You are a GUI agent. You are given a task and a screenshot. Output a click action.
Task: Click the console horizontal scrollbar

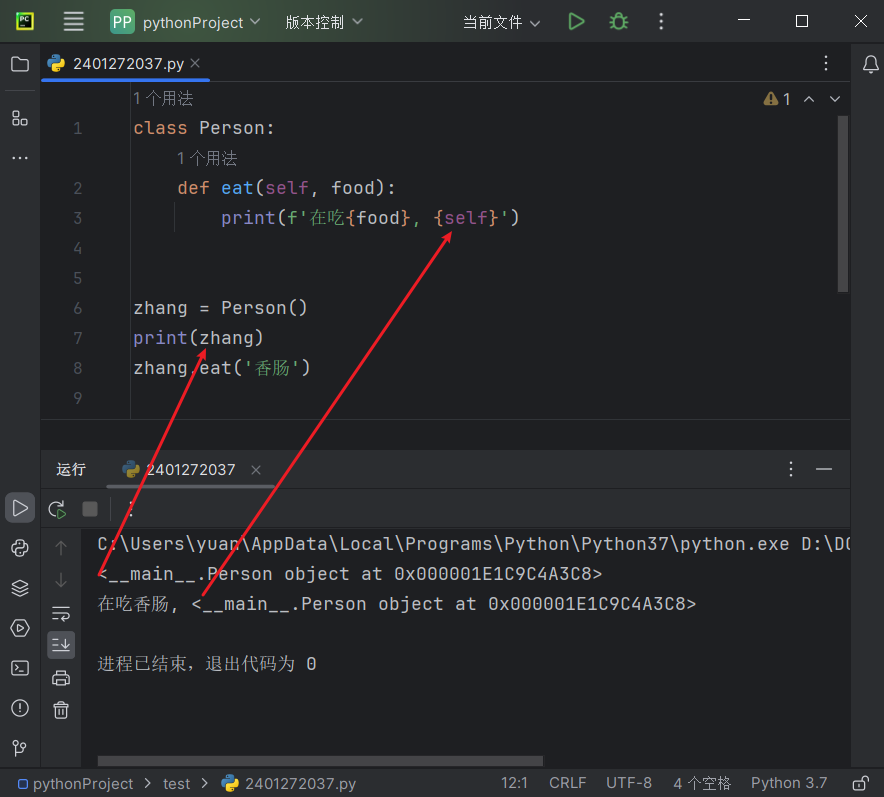tap(320, 761)
